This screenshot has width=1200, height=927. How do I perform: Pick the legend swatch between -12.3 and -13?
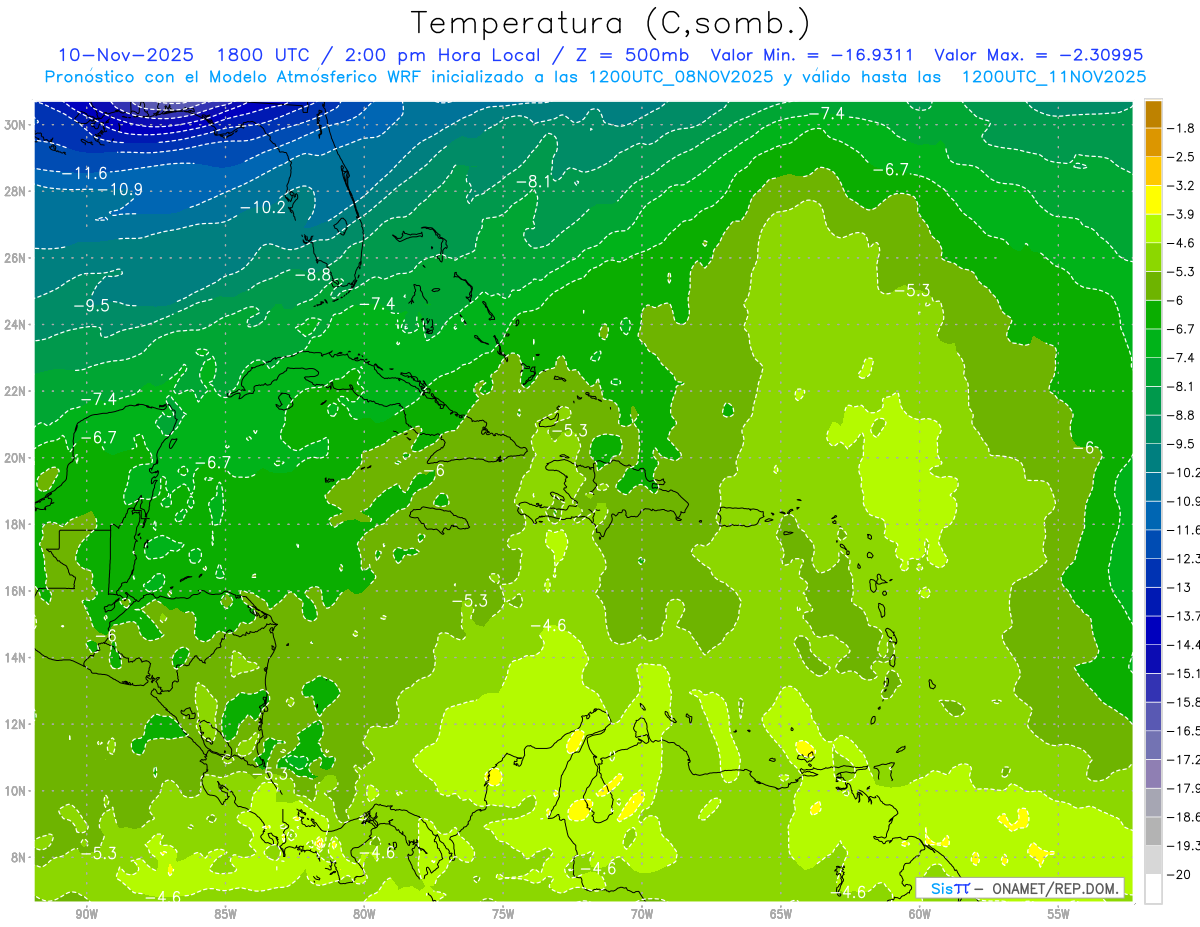tap(1153, 573)
